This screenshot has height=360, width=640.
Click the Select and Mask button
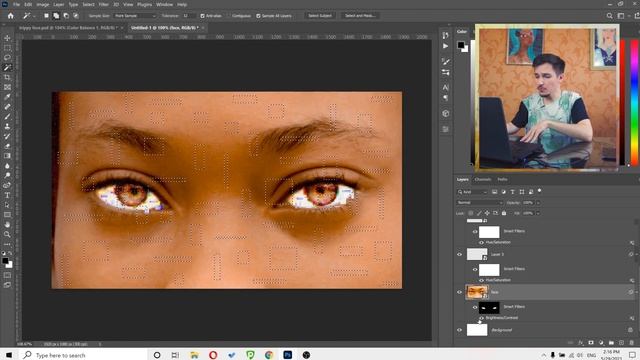click(x=360, y=16)
